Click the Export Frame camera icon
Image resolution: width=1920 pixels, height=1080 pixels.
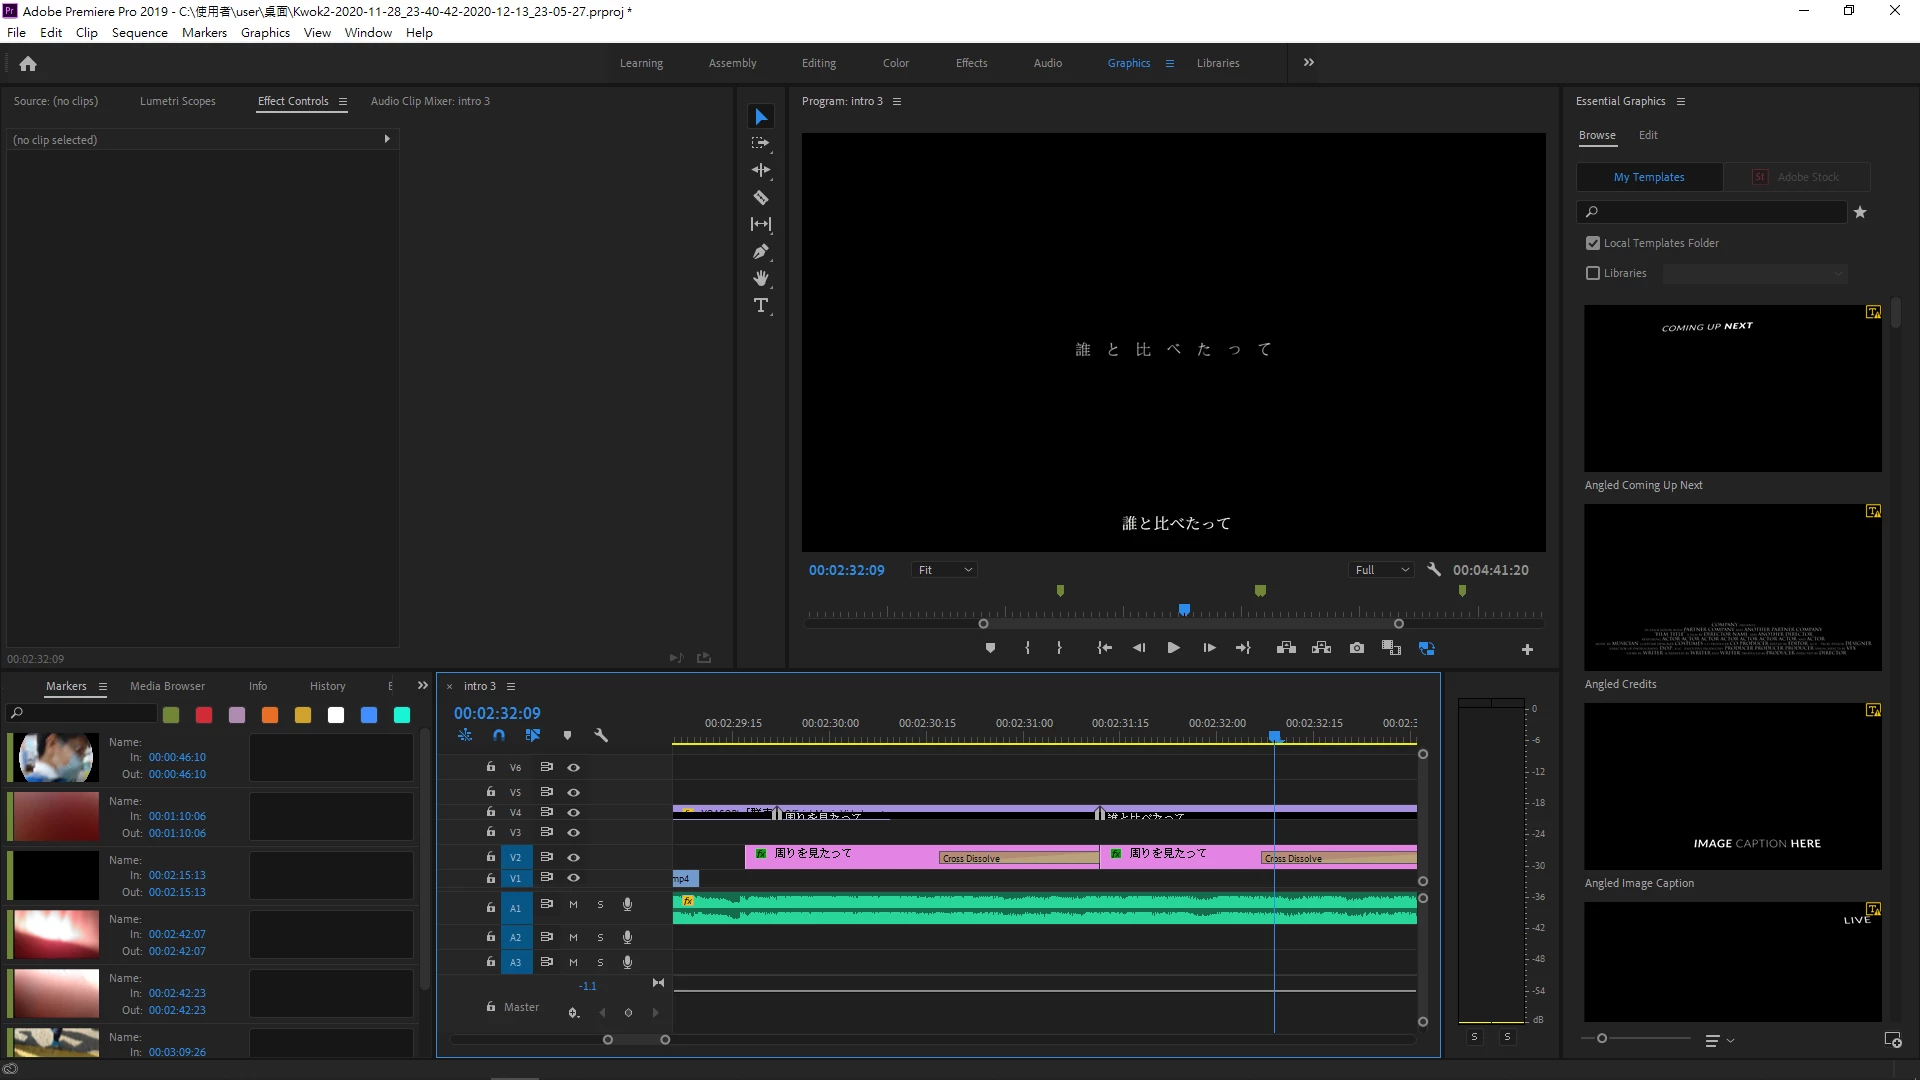pos(1356,648)
